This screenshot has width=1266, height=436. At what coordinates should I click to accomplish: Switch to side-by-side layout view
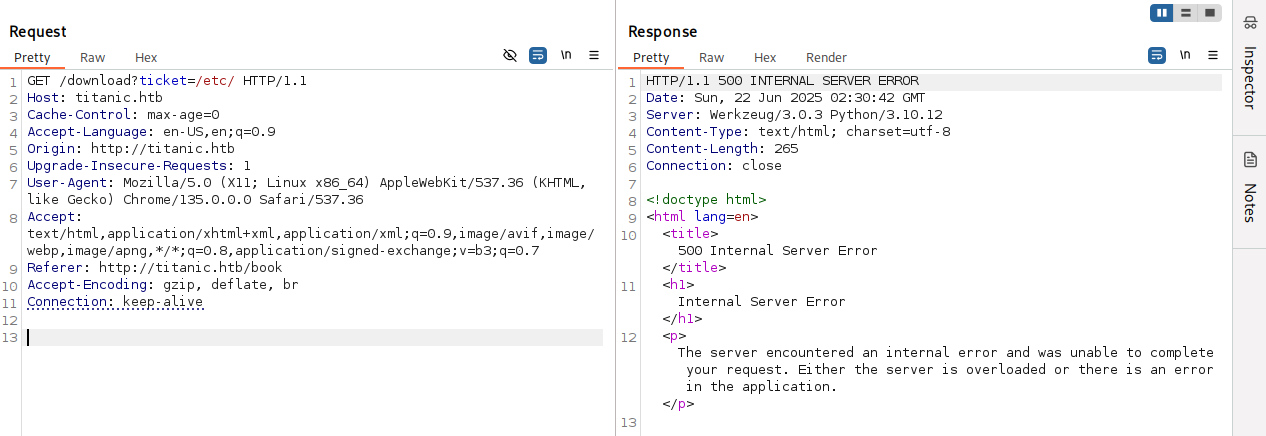[x=1161, y=13]
